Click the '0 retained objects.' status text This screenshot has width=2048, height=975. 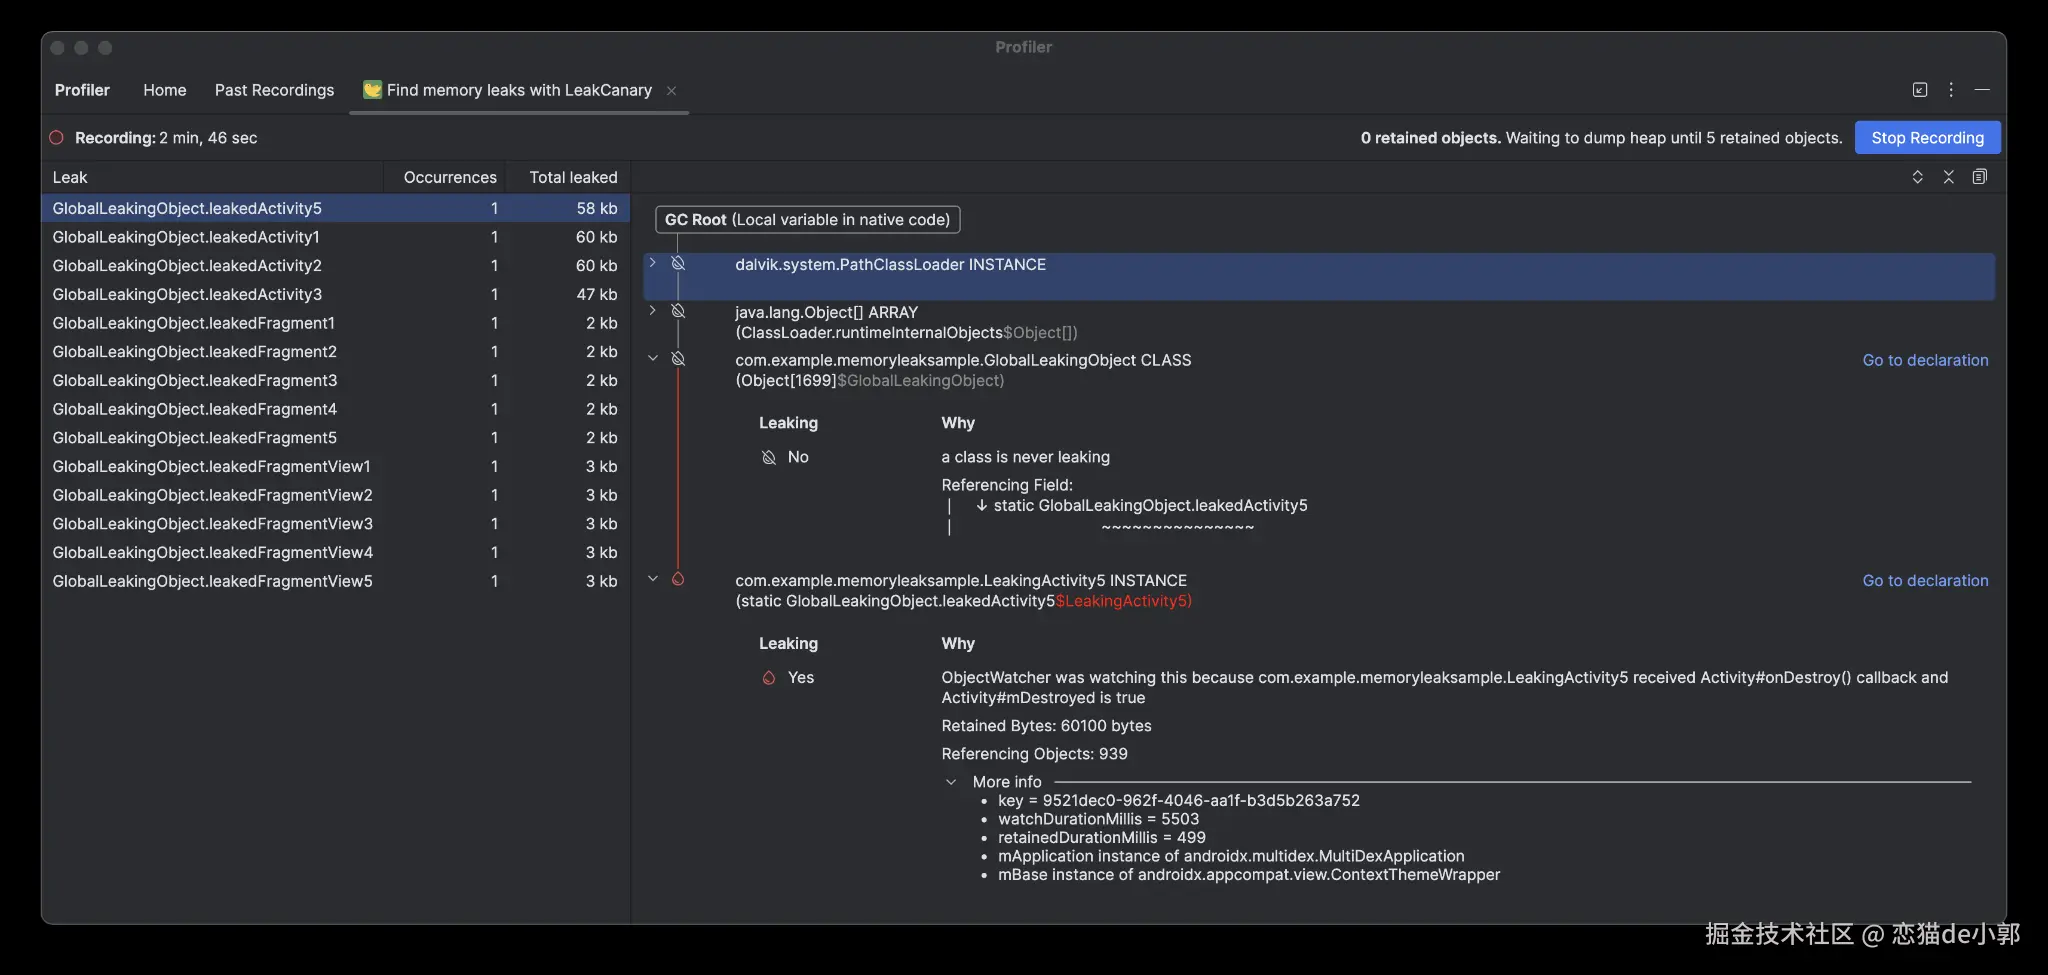pos(1430,138)
